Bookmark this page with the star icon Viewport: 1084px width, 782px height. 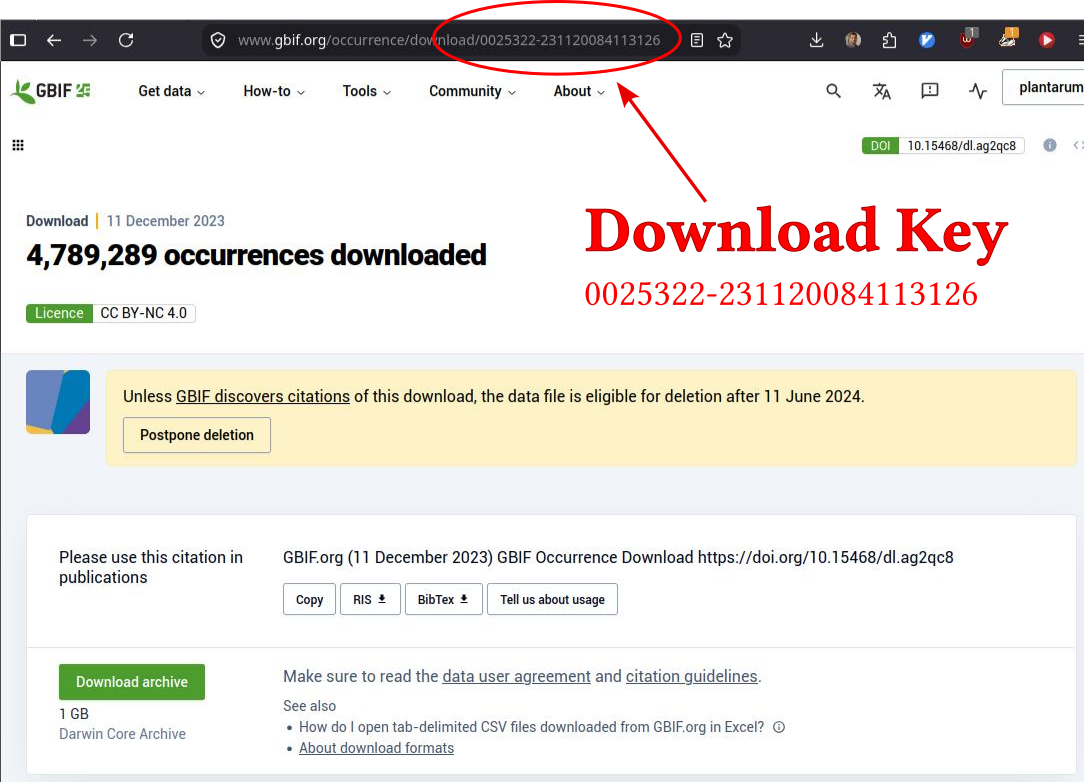725,40
